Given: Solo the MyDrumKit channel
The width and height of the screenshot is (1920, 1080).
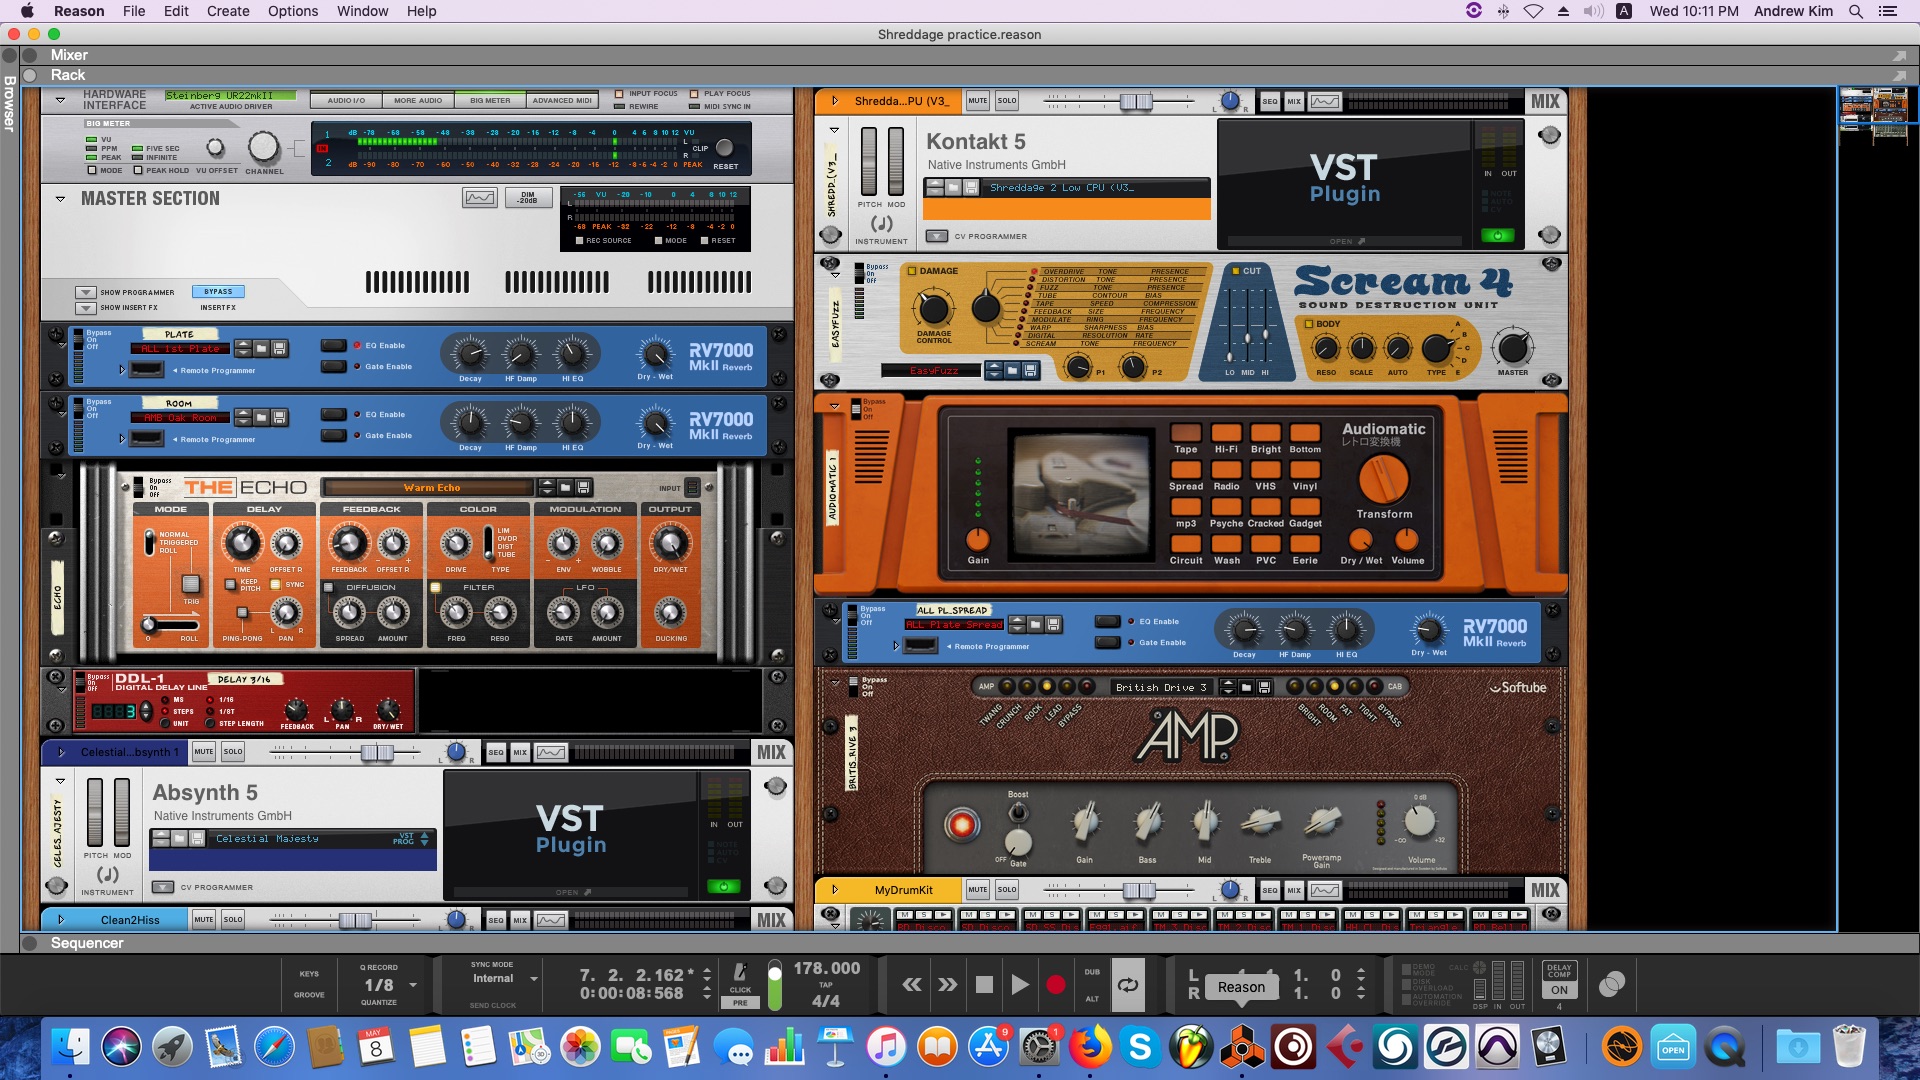Looking at the screenshot, I should click(x=1007, y=890).
